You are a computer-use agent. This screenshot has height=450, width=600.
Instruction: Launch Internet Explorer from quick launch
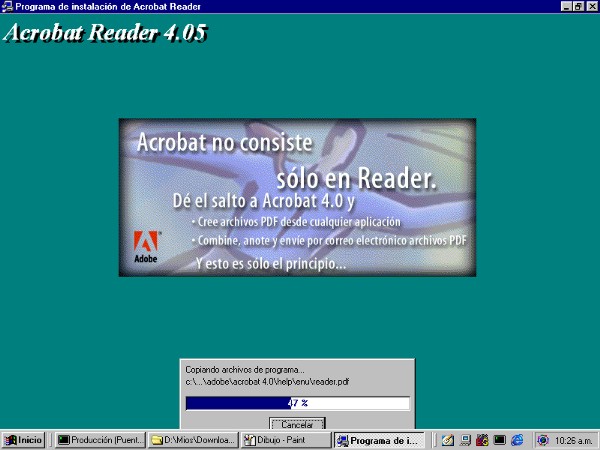coord(517,439)
